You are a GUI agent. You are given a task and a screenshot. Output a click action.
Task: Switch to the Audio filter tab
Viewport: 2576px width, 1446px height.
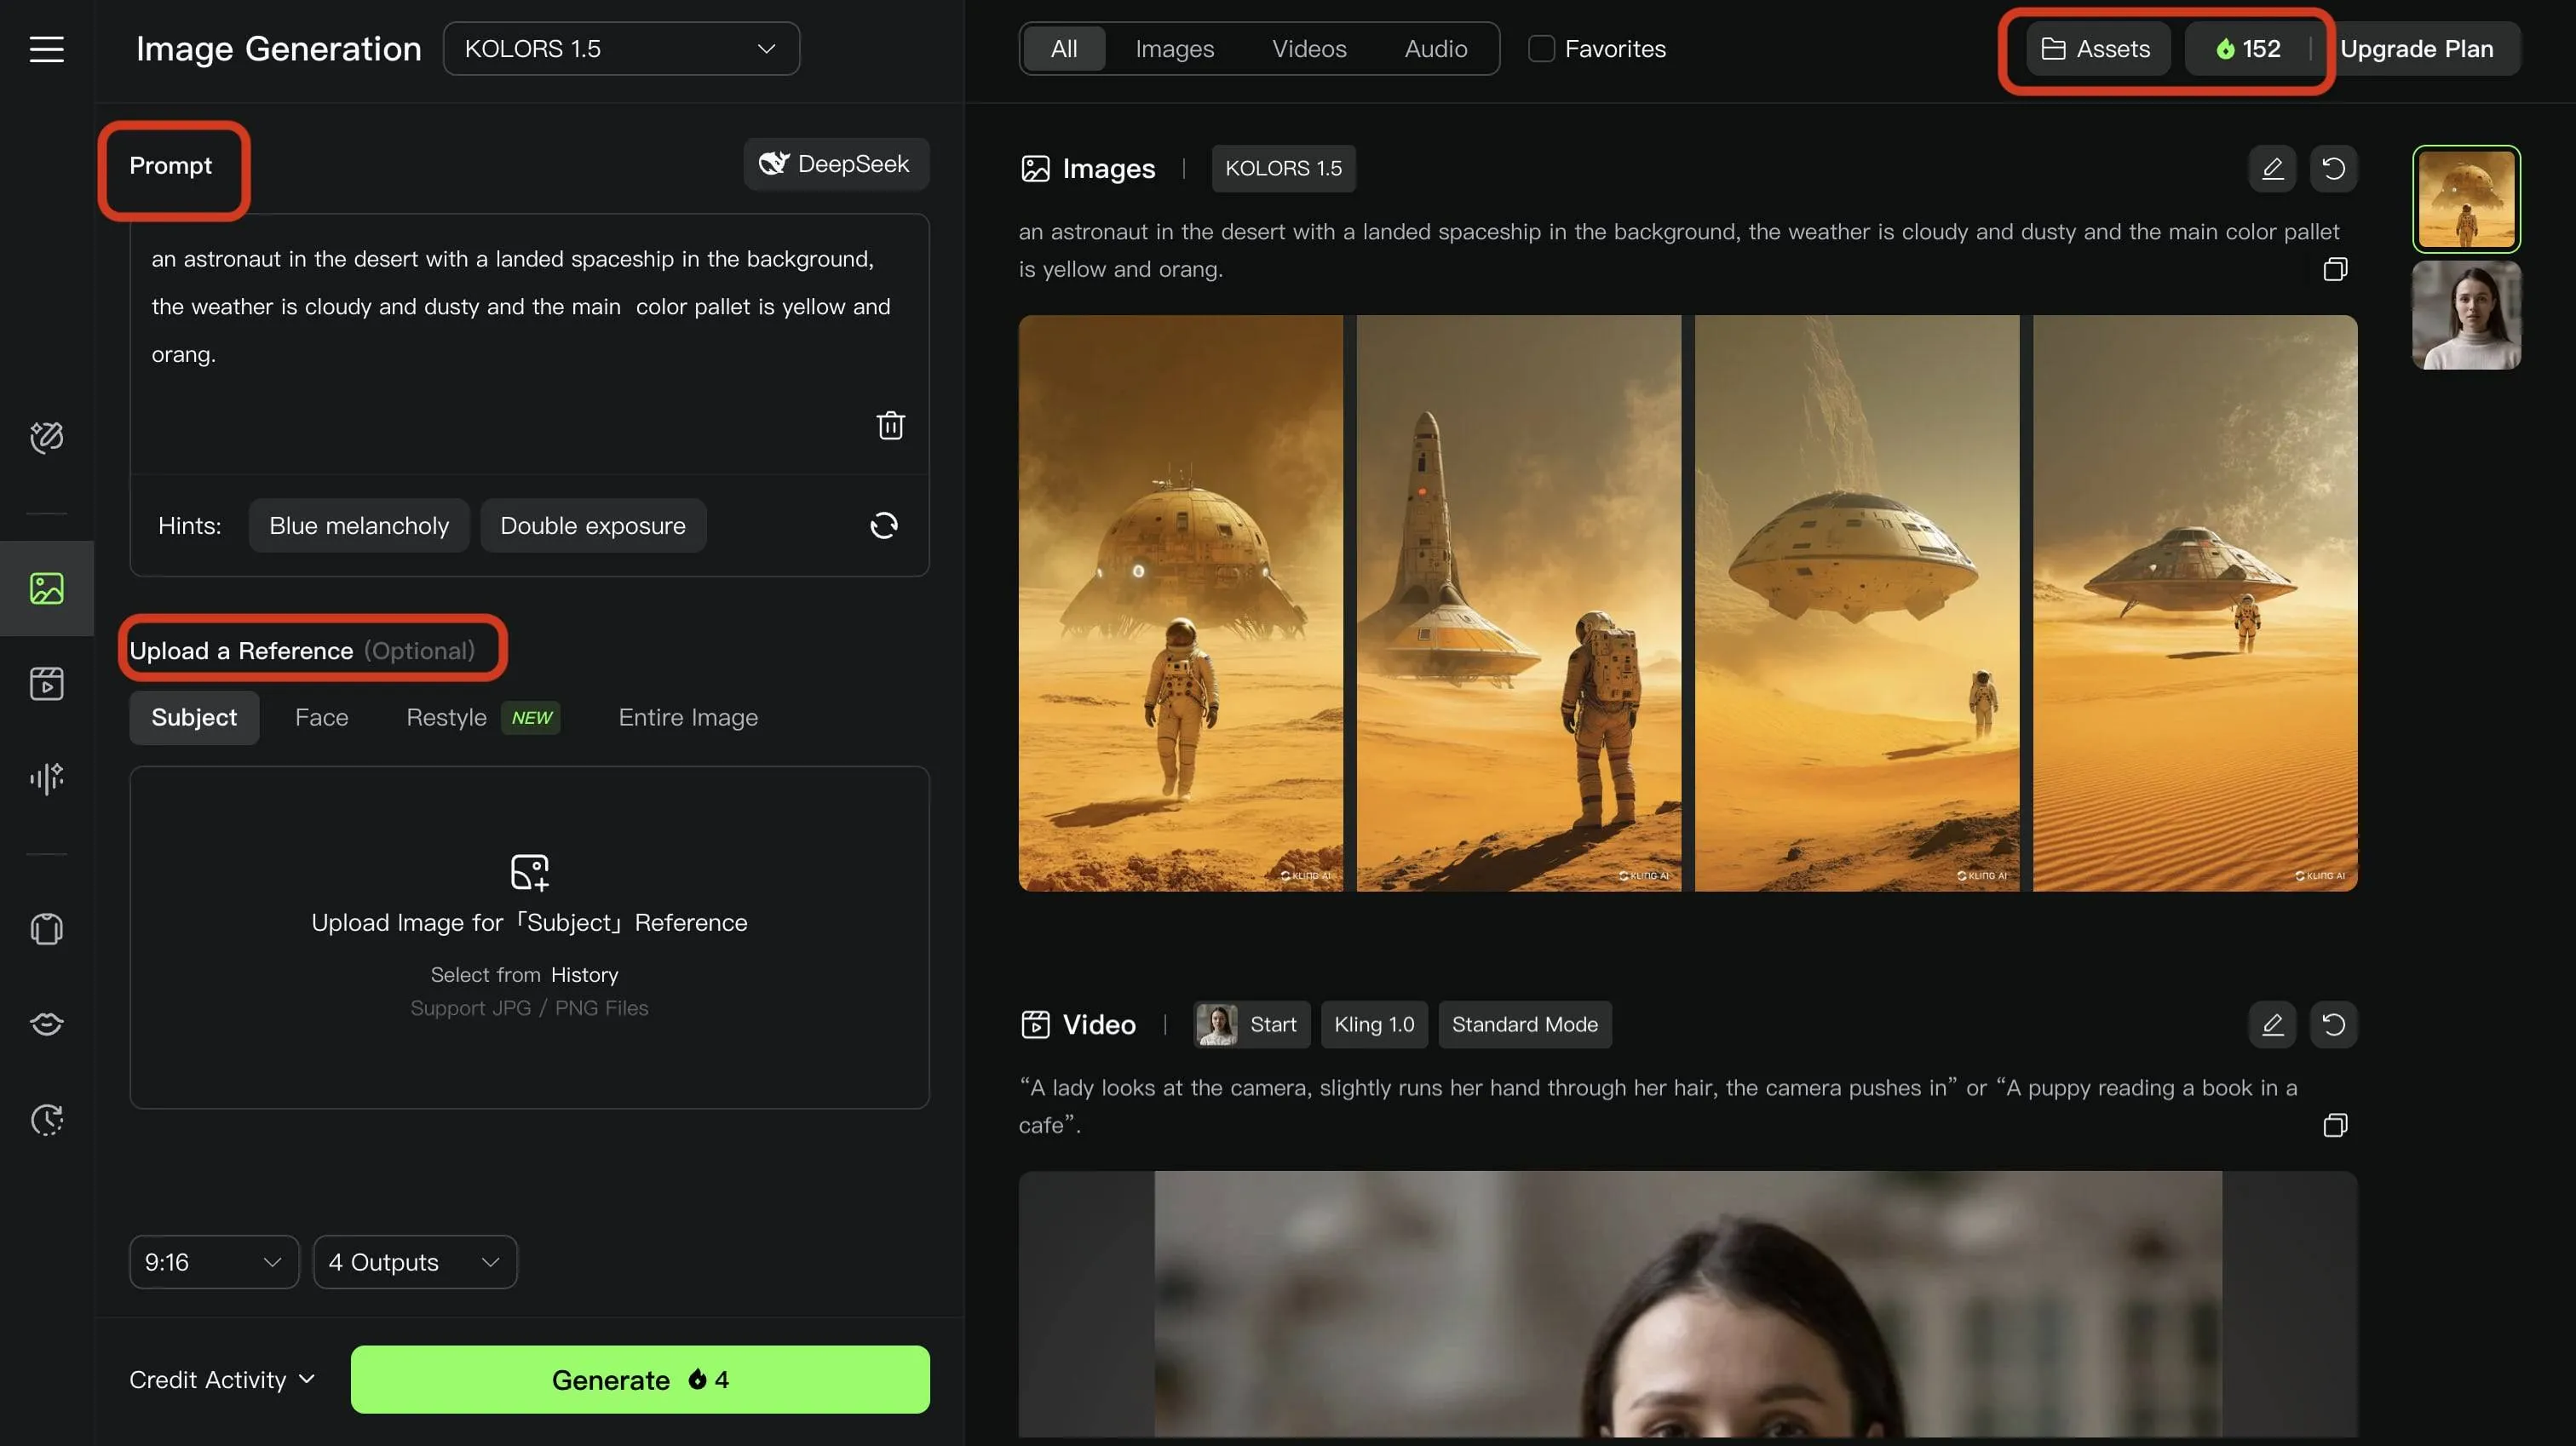tap(1435, 49)
